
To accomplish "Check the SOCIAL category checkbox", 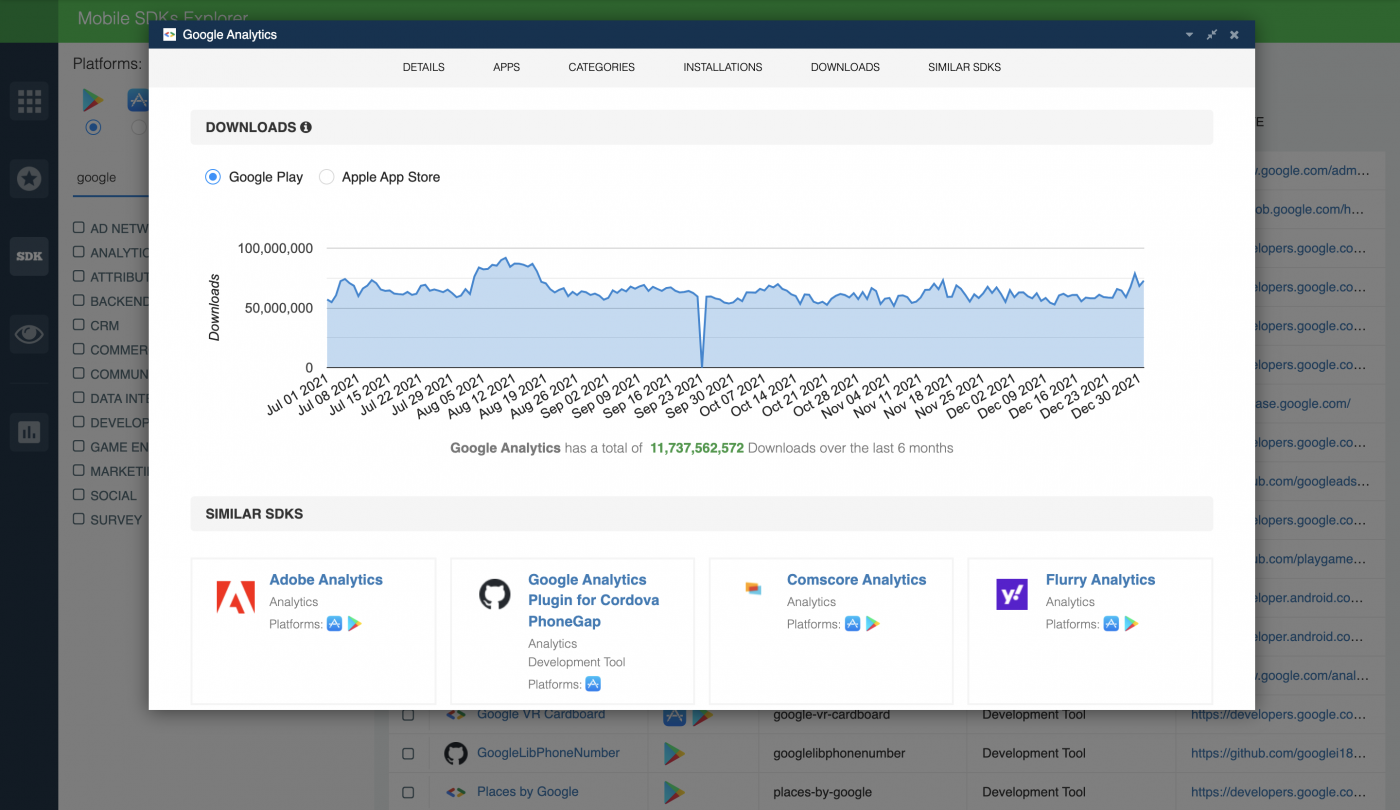I will [x=79, y=495].
